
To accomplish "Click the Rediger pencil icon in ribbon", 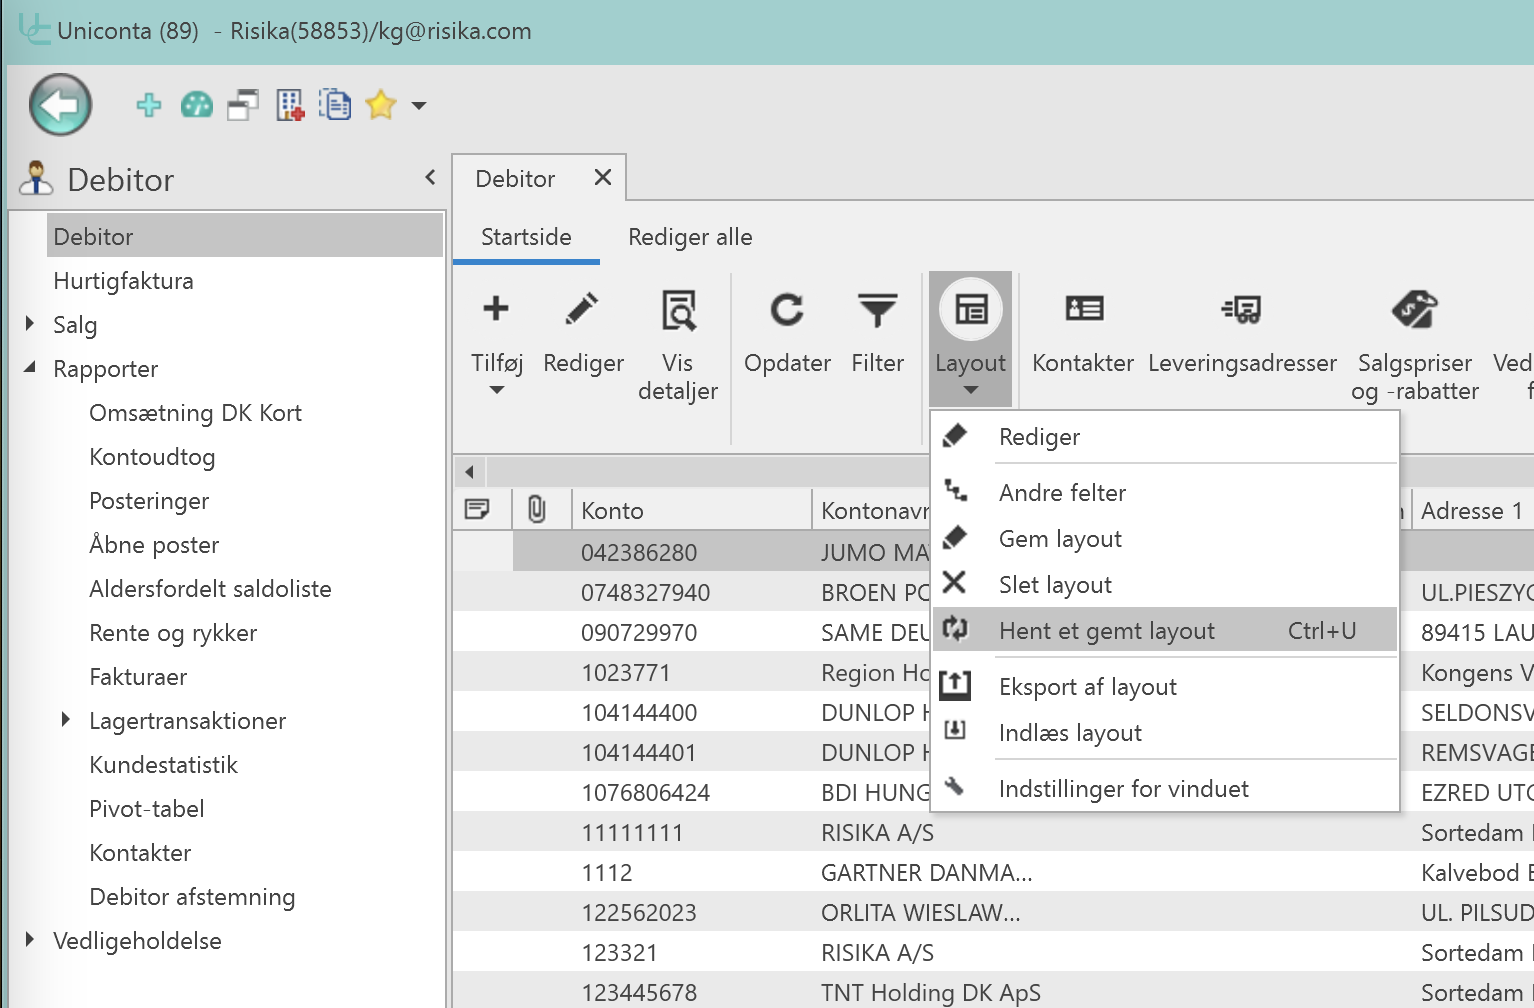I will 582,309.
